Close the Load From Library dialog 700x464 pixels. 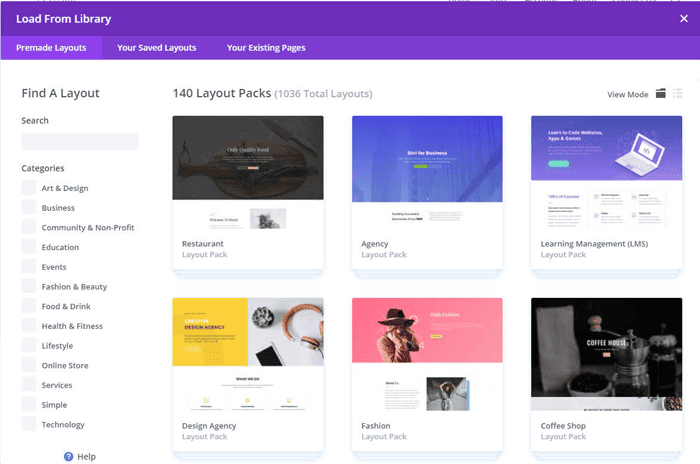click(x=683, y=18)
